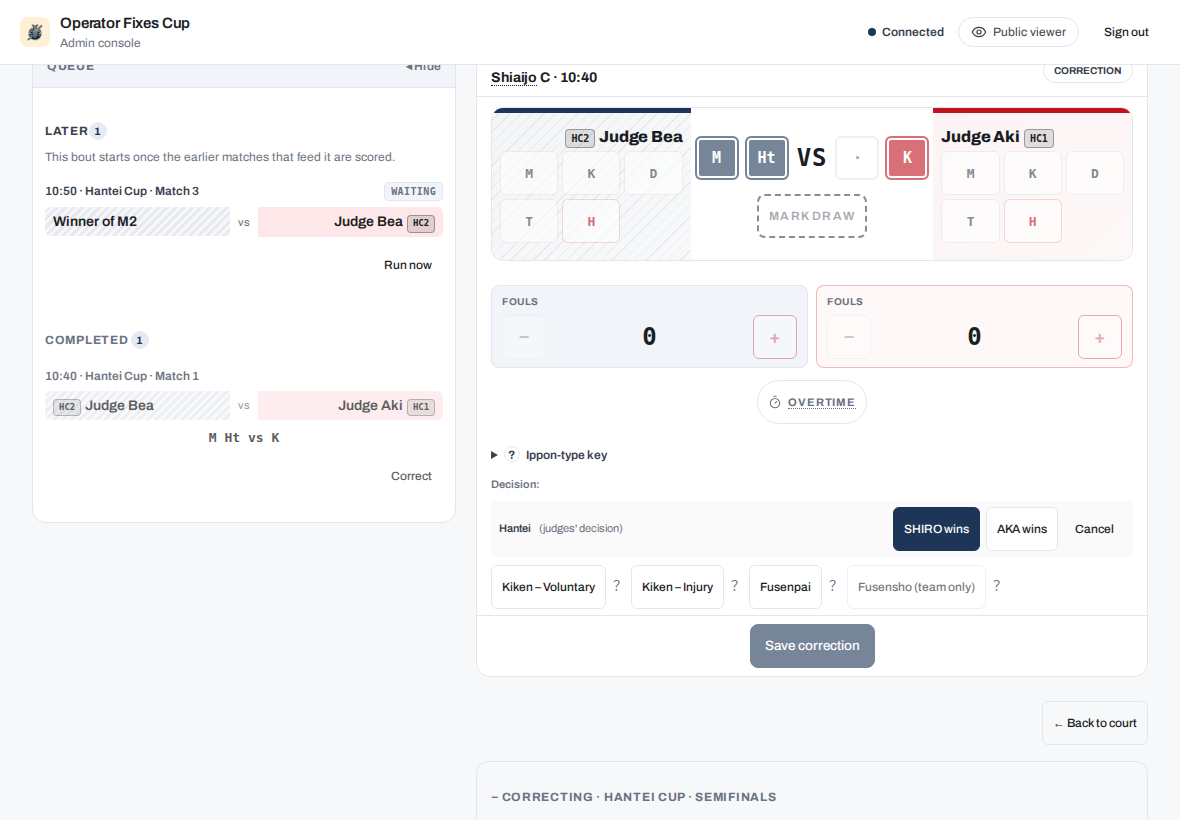Decrease fouls for Judge Aki

[849, 337]
